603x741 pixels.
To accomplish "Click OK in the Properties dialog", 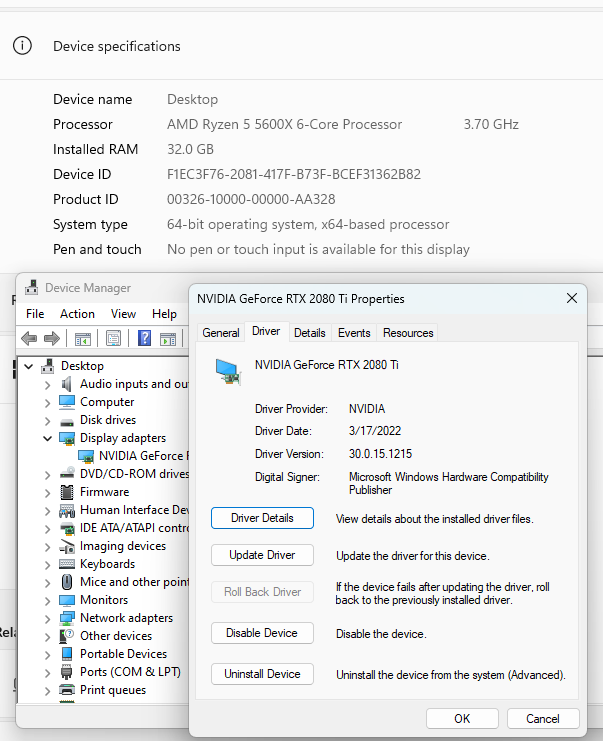I will [x=462, y=719].
